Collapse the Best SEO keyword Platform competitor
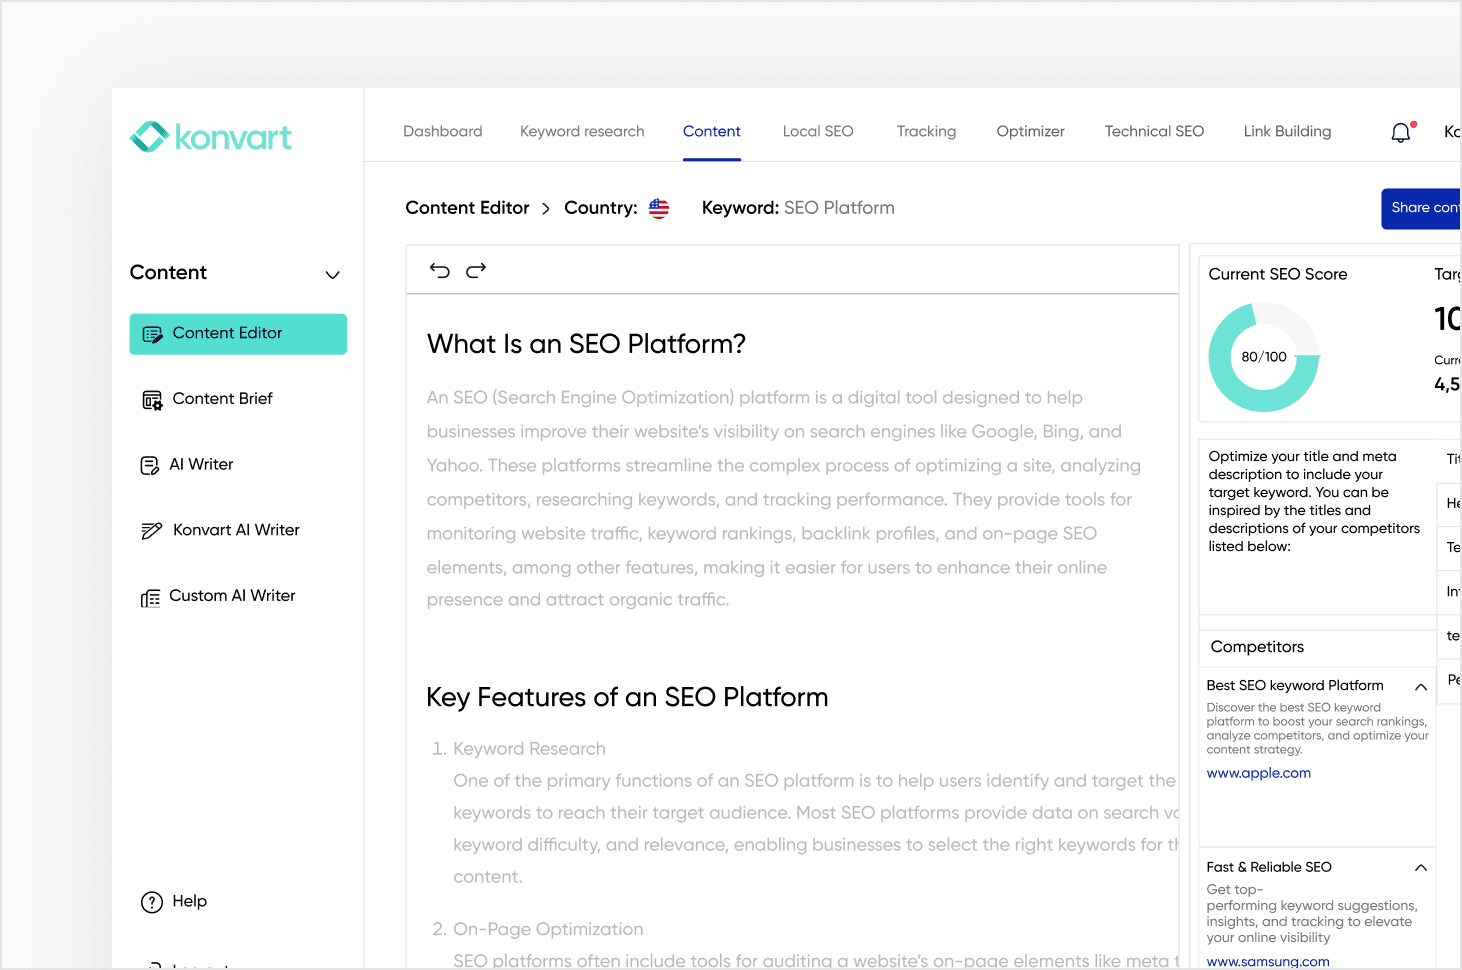The image size is (1462, 970). point(1420,686)
